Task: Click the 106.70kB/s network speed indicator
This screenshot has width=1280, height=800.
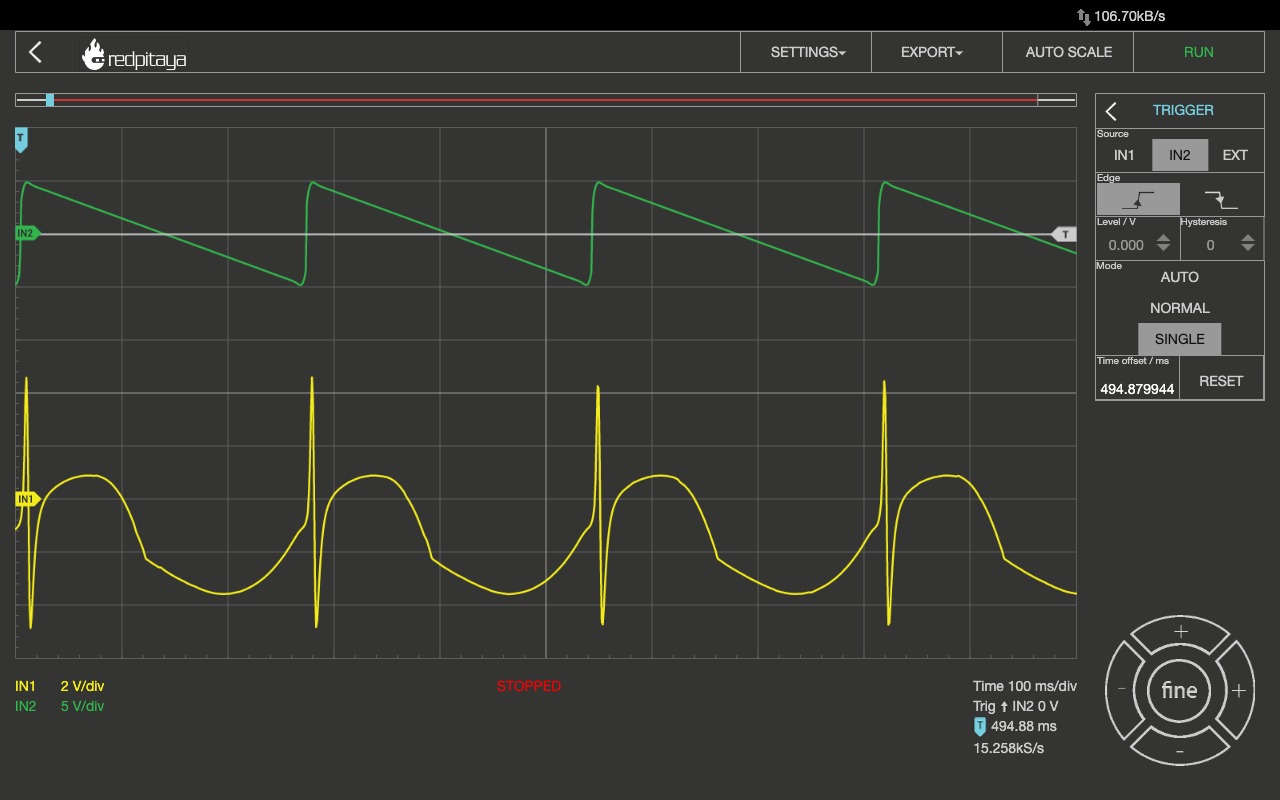Action: tap(1121, 16)
